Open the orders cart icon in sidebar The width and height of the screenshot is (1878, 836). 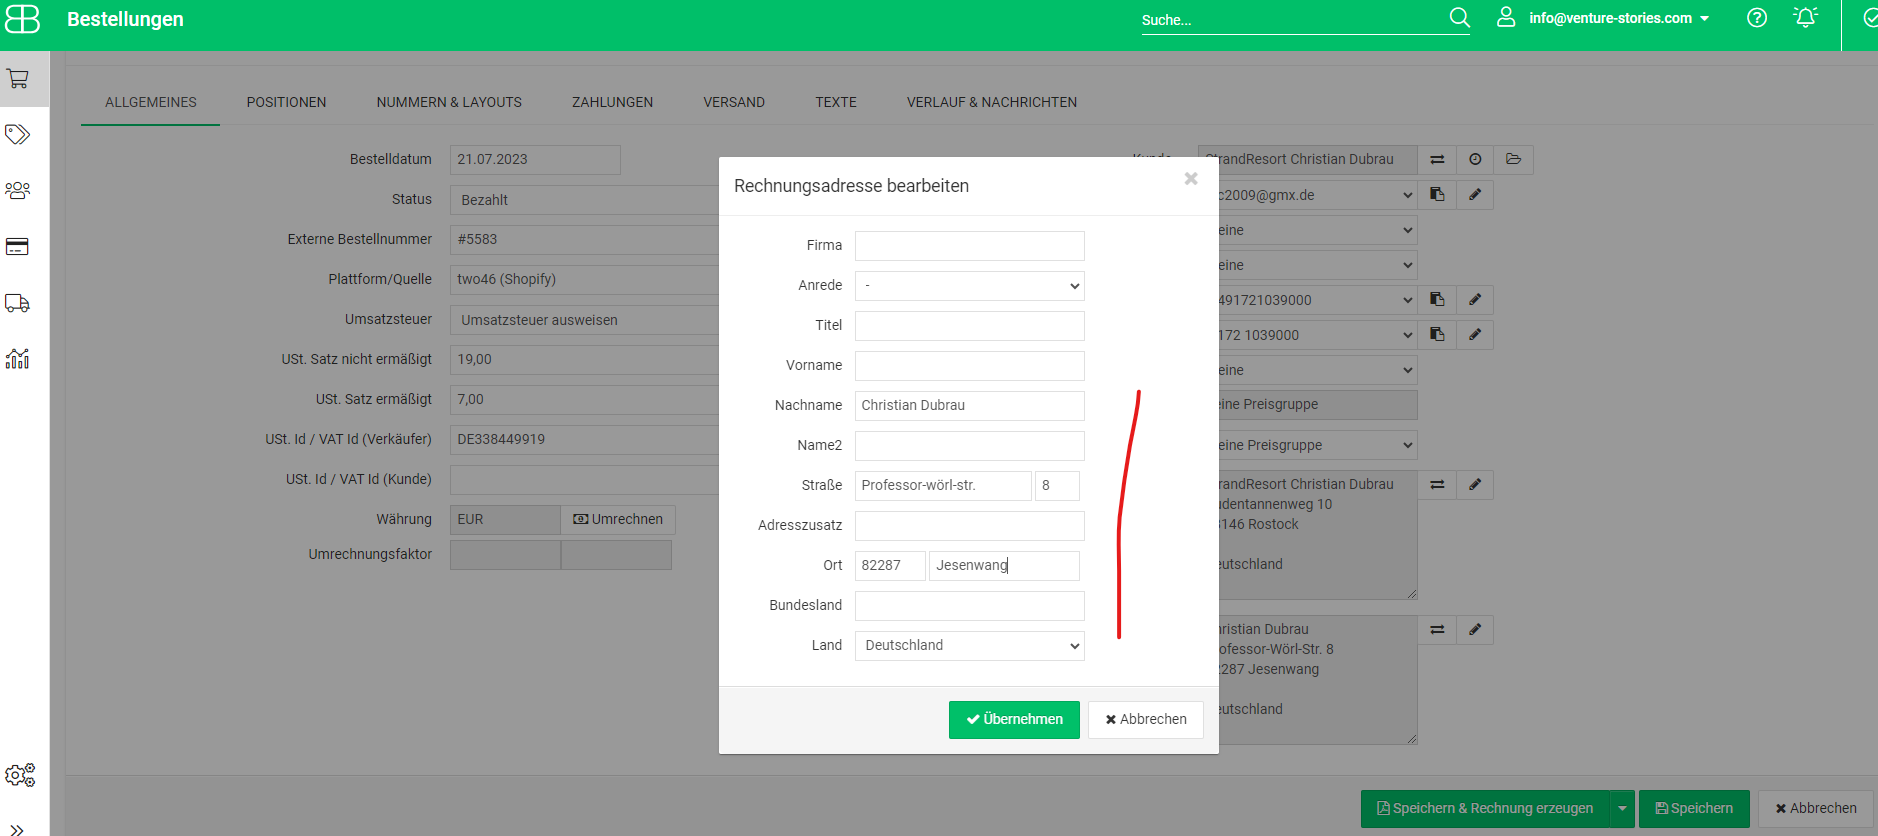click(x=18, y=79)
